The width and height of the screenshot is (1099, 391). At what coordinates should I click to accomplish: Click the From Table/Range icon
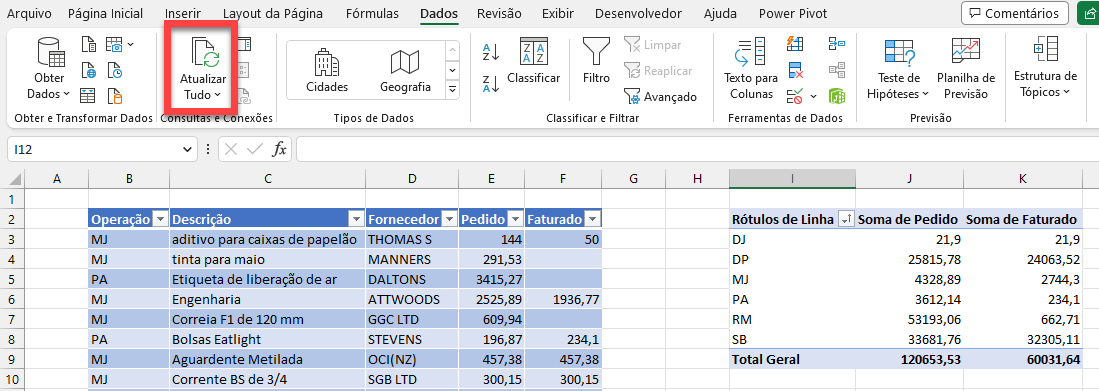point(88,95)
